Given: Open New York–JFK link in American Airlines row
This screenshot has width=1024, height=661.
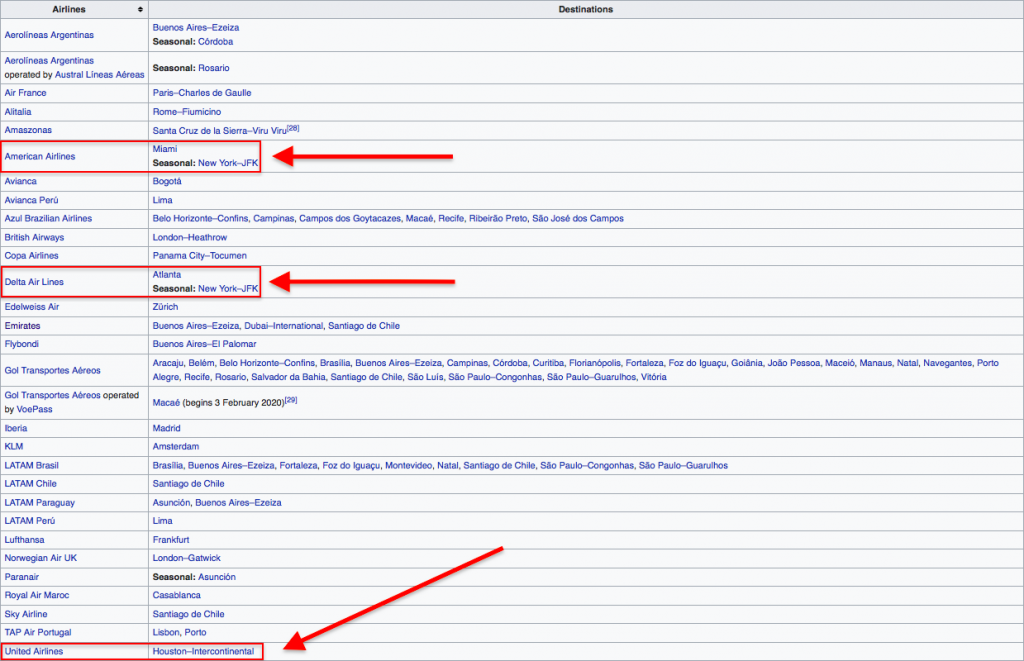Looking at the screenshot, I should coord(228,163).
